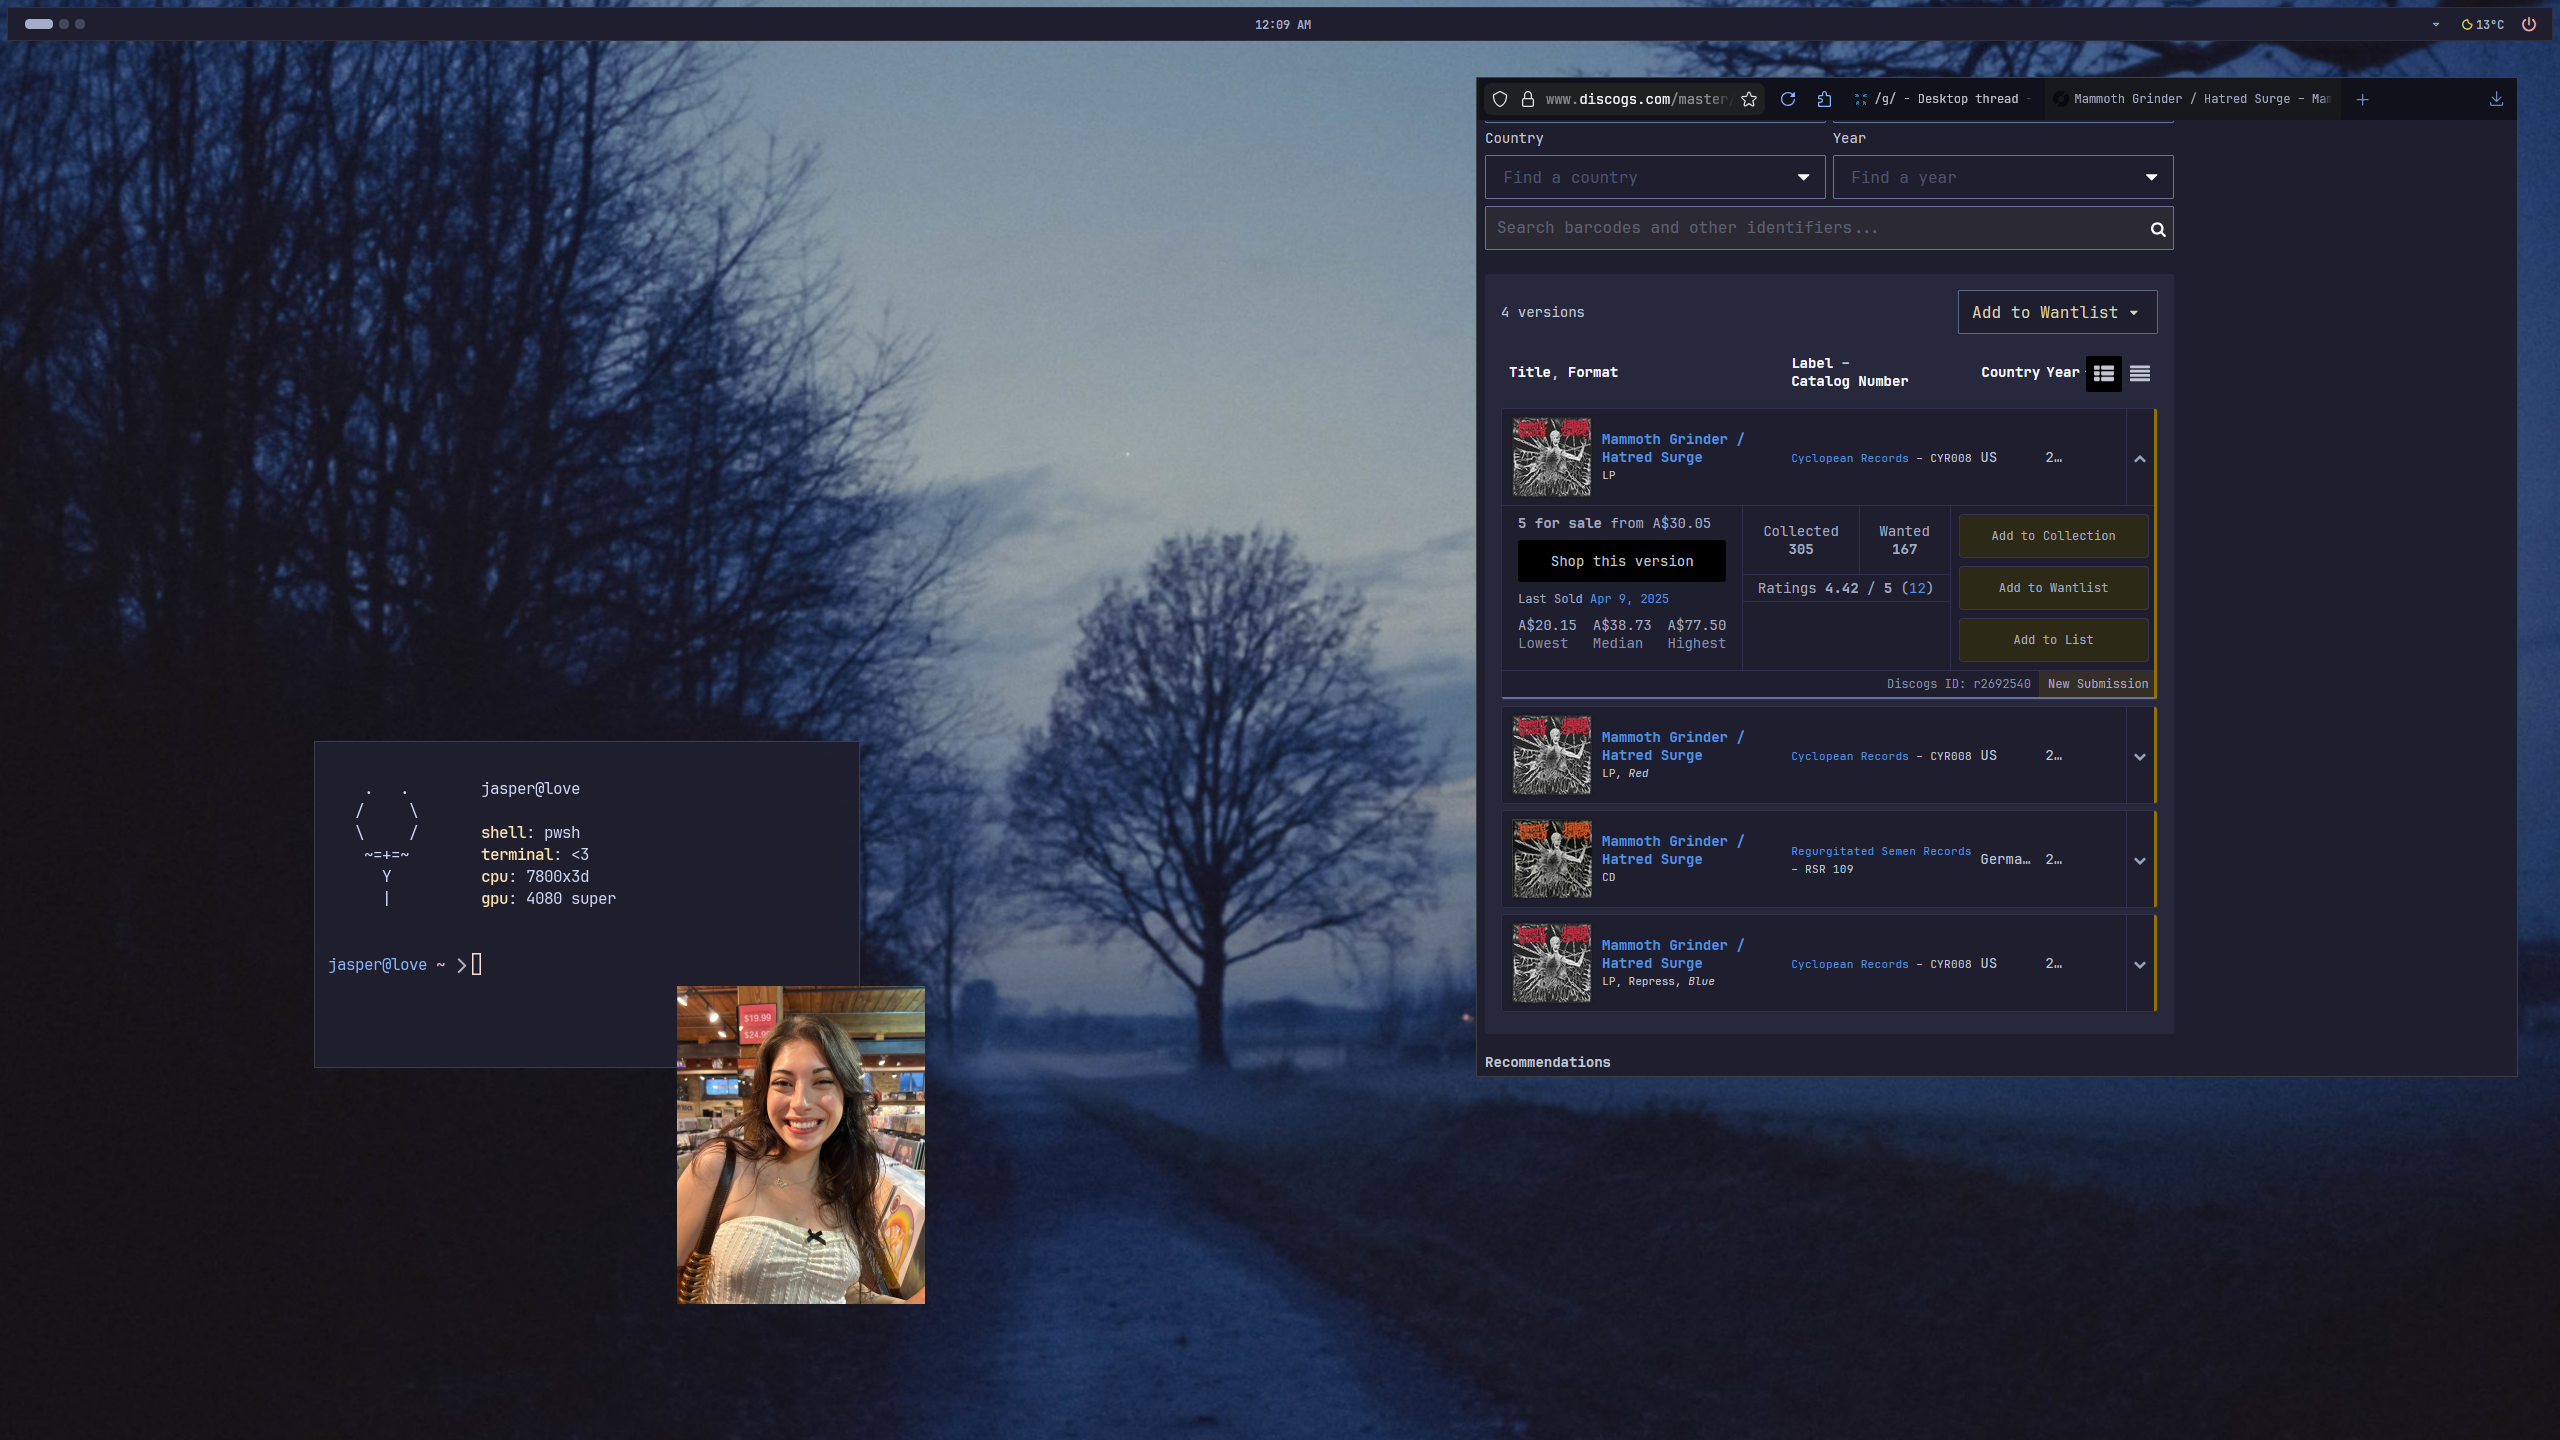This screenshot has height=1440, width=2560.
Task: Bookmark page with star icon
Action: point(1749,99)
